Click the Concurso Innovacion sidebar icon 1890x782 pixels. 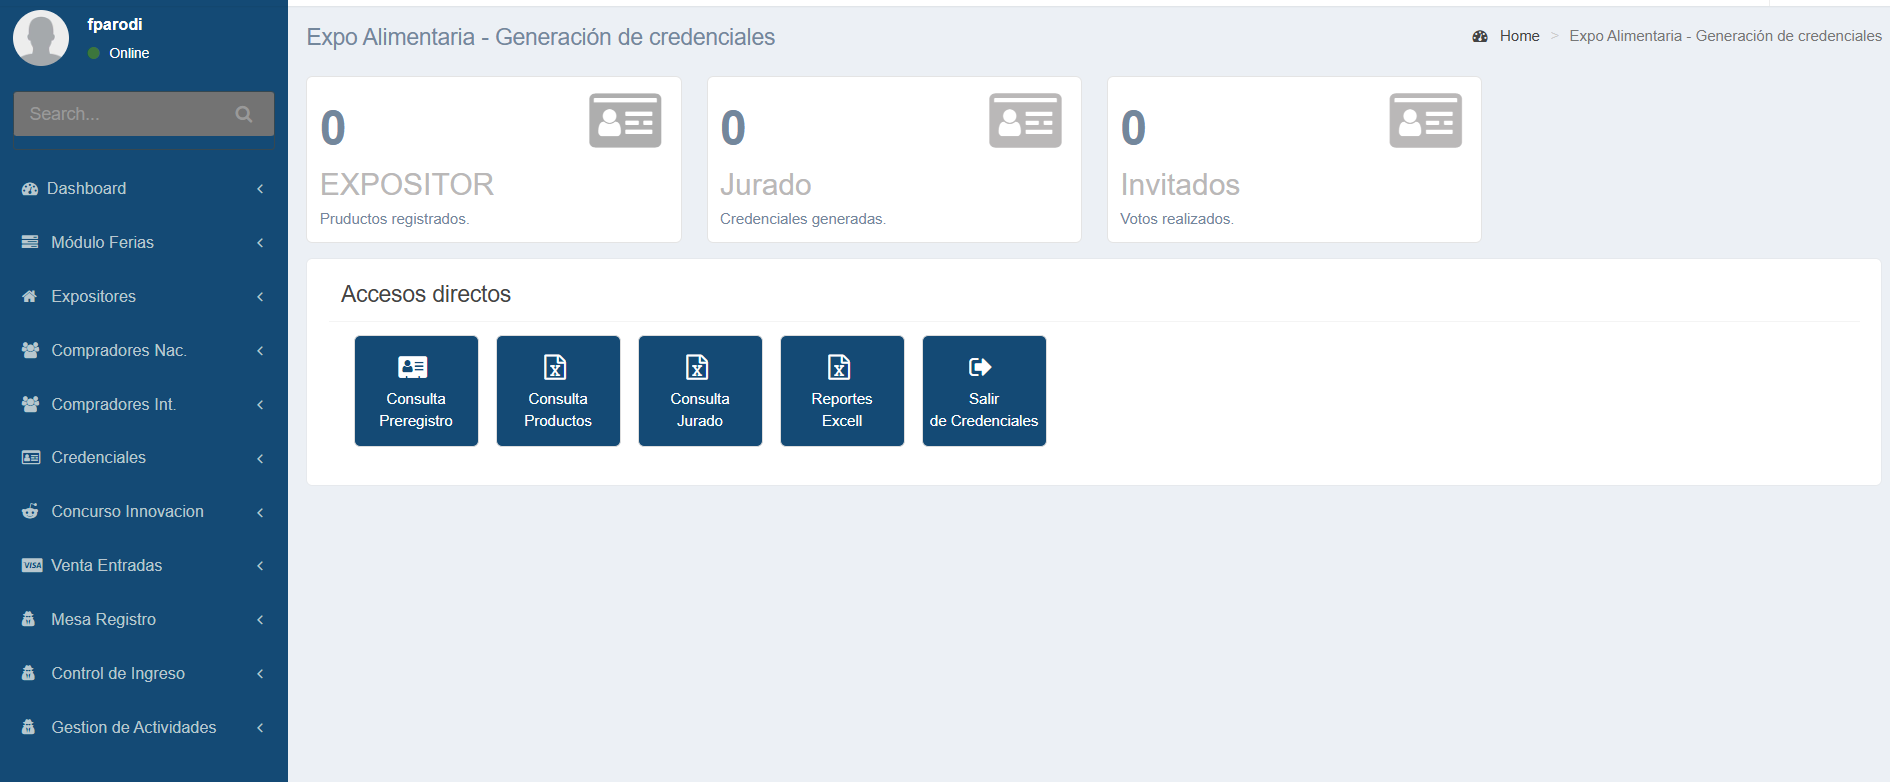(x=31, y=512)
